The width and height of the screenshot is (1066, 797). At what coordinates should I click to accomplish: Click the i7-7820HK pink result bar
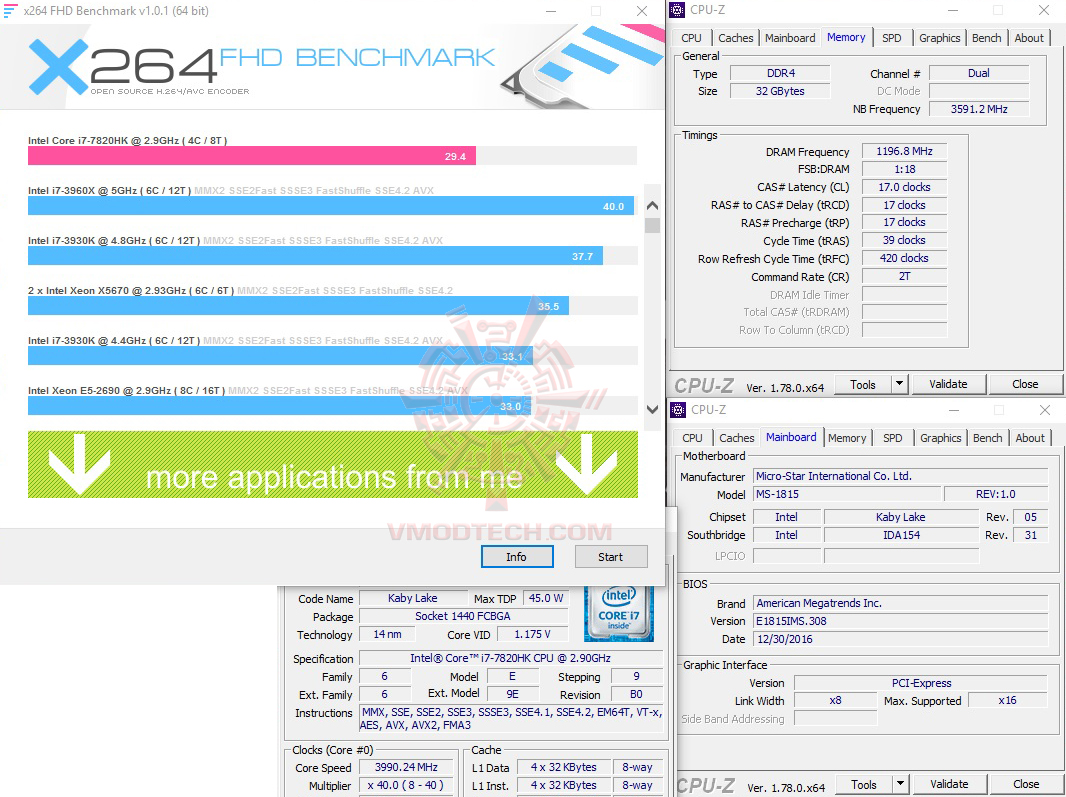(x=252, y=156)
